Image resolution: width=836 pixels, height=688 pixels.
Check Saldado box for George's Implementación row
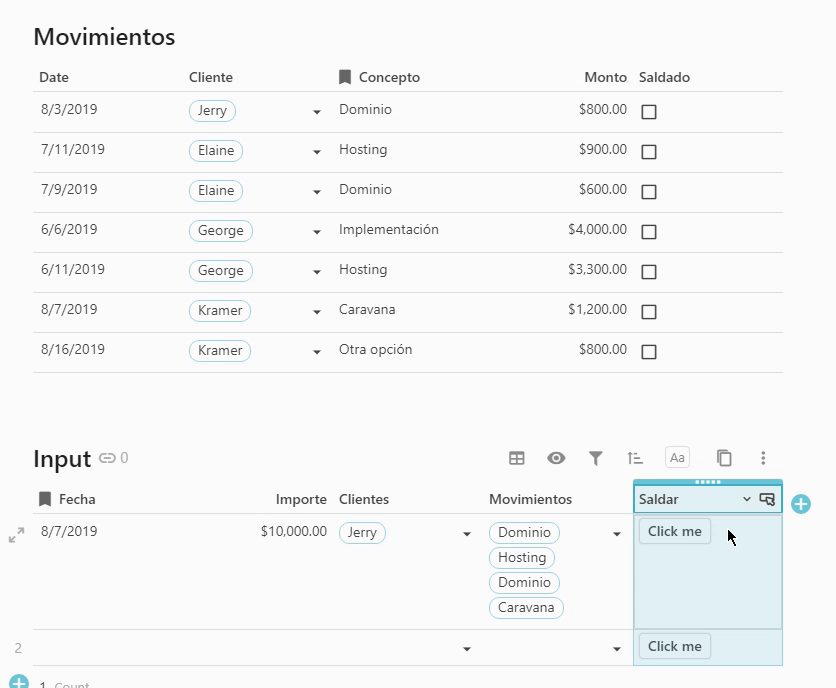coord(649,232)
